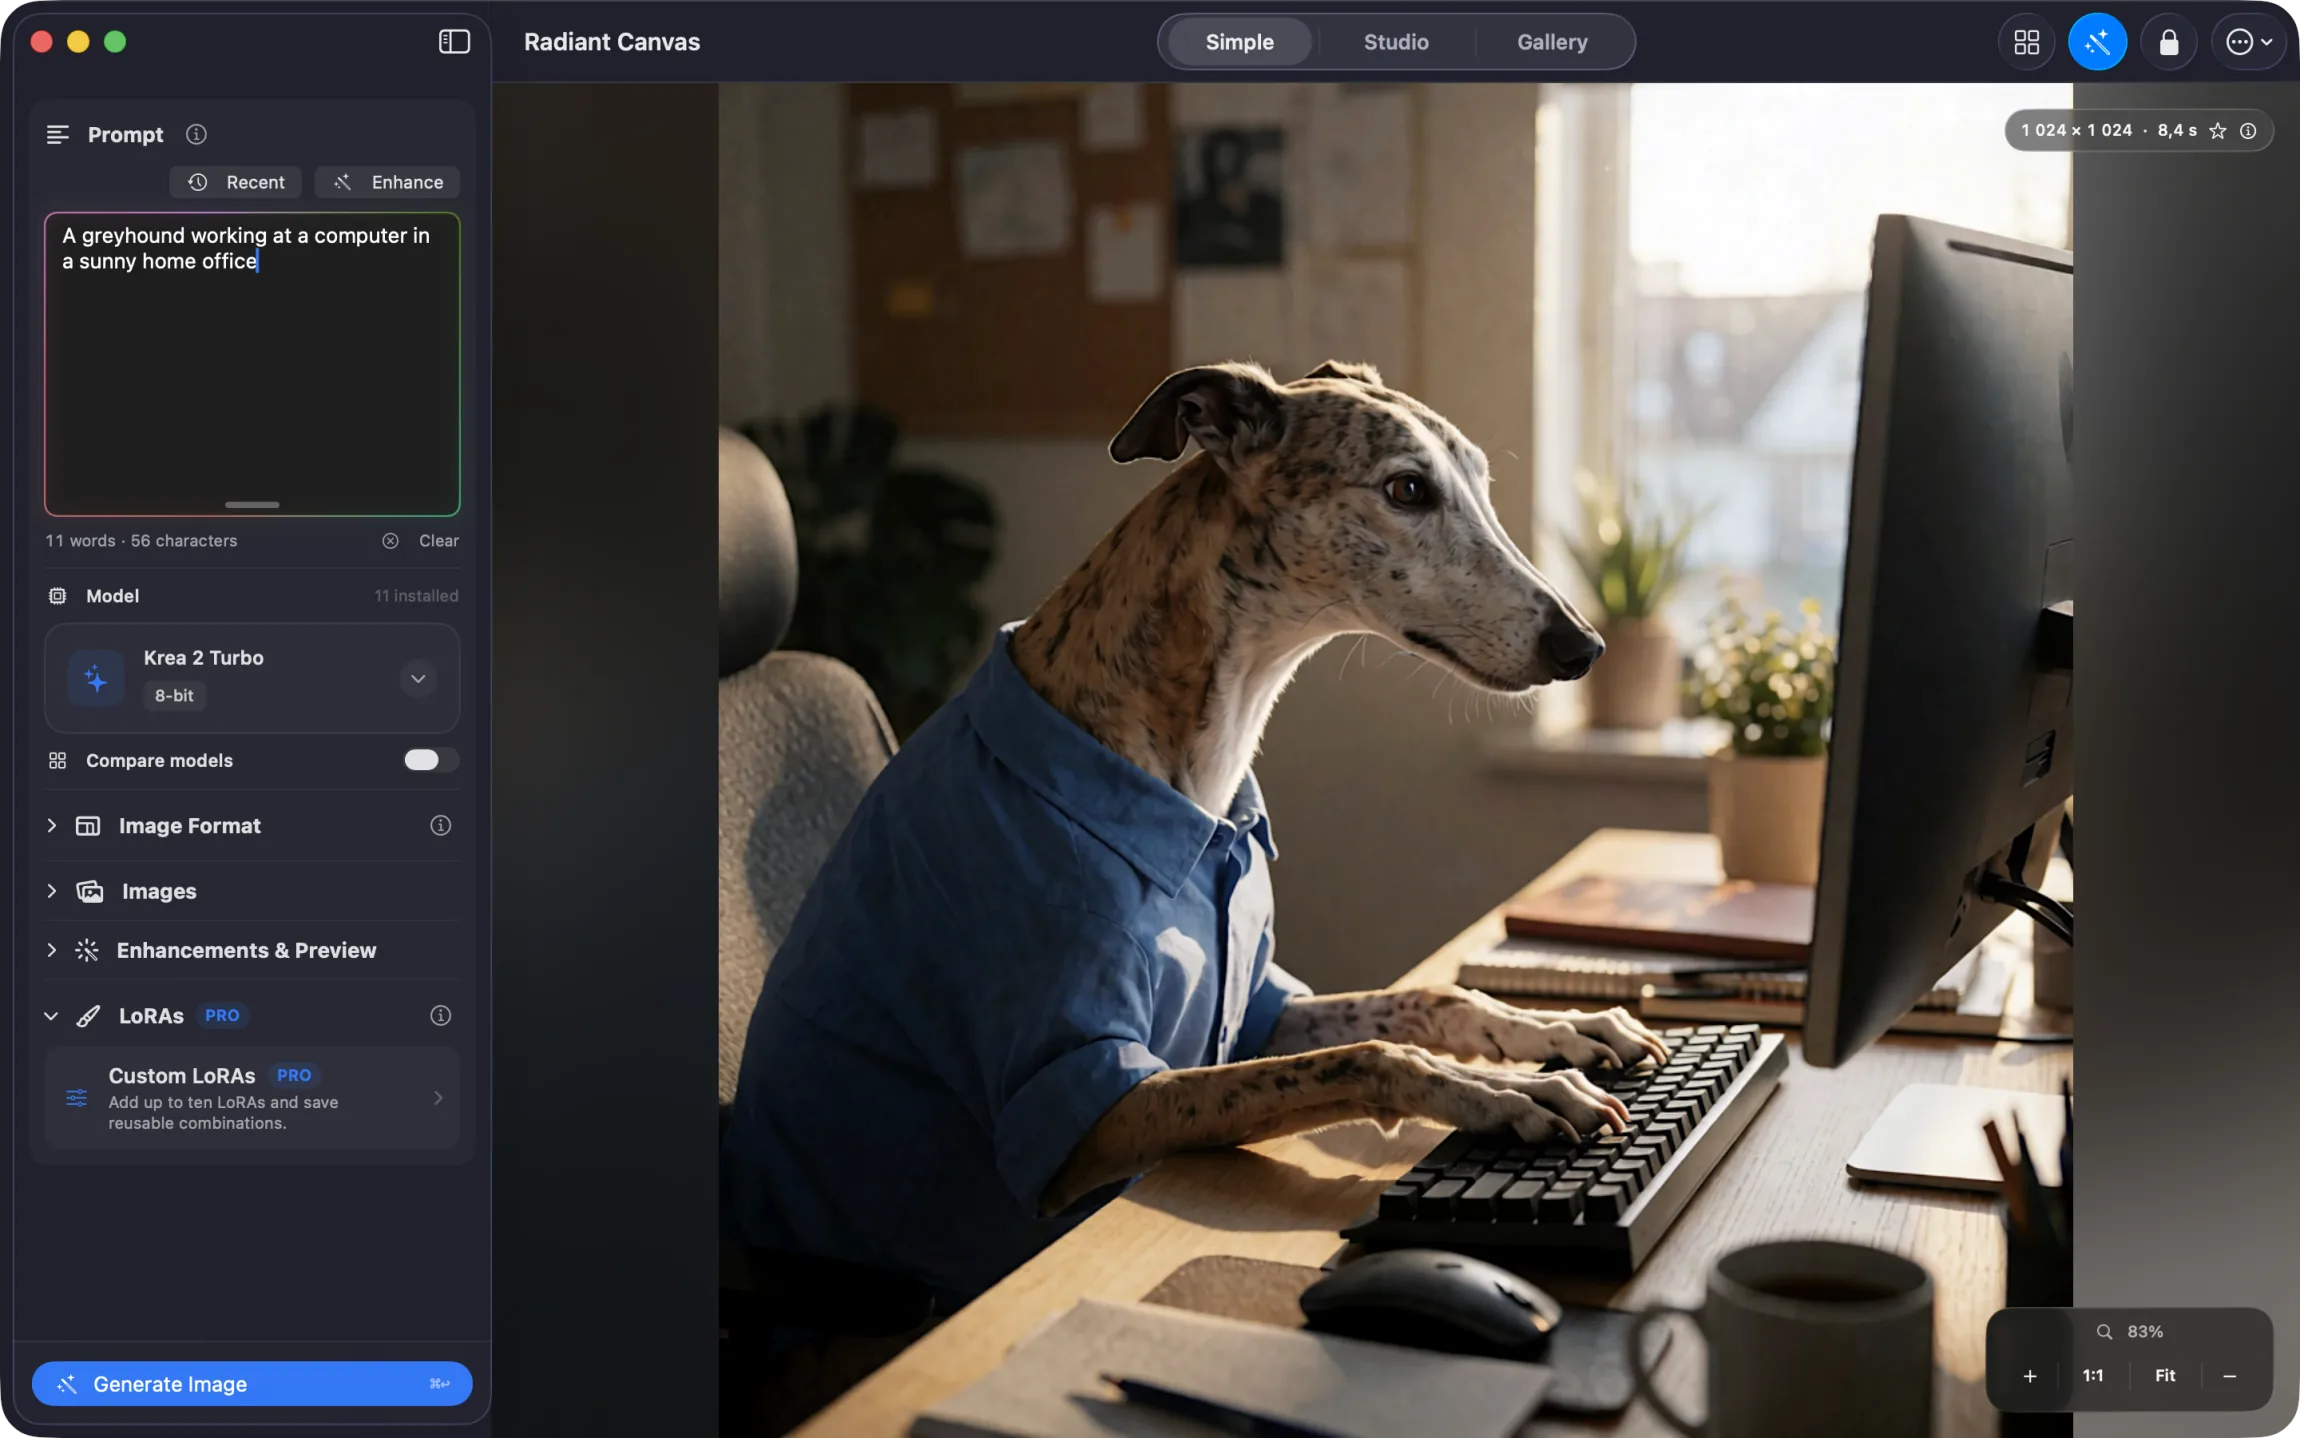Click the Custom LoRAs sliders icon

coord(77,1098)
